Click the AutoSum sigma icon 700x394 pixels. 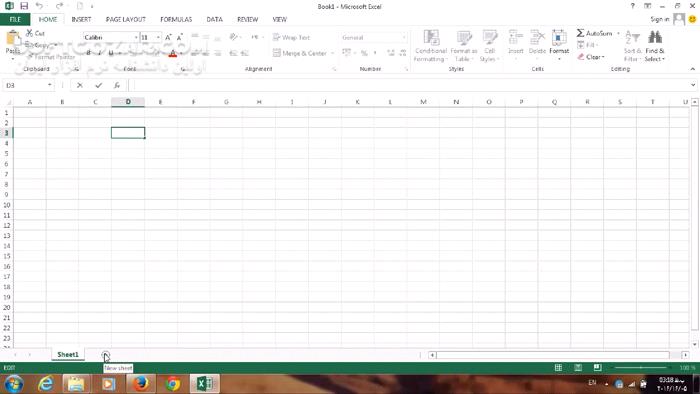coord(580,33)
